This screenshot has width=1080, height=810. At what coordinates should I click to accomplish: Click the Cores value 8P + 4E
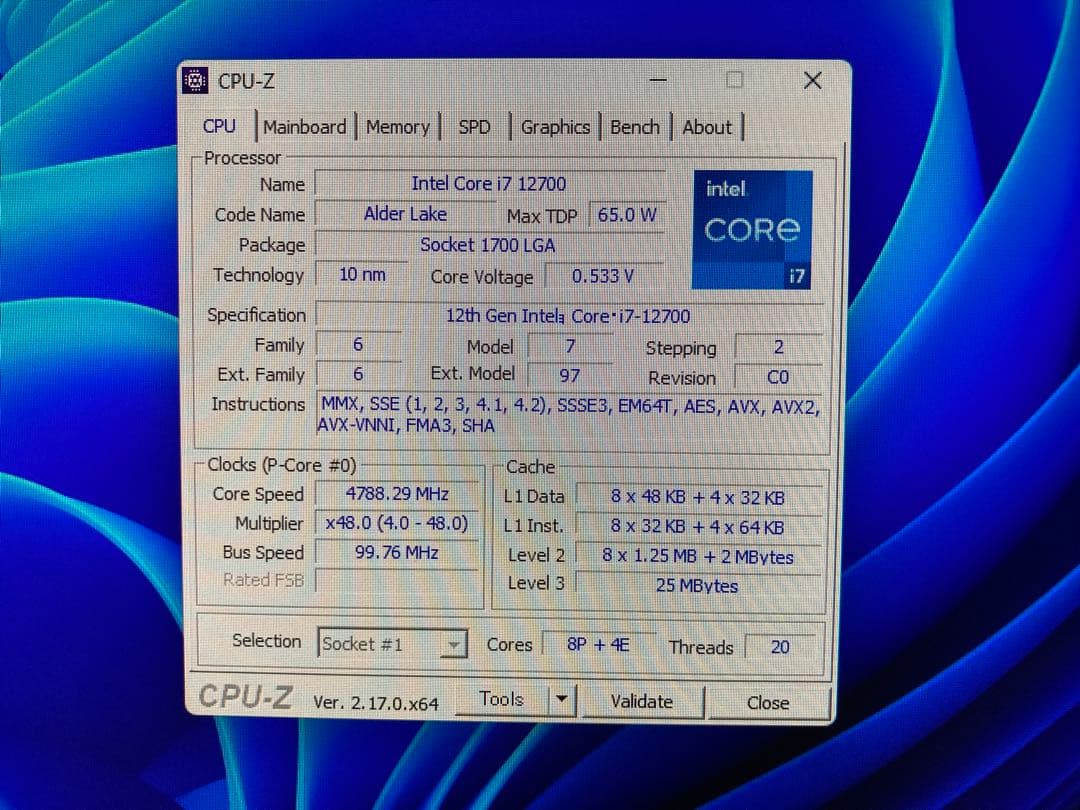coord(598,645)
